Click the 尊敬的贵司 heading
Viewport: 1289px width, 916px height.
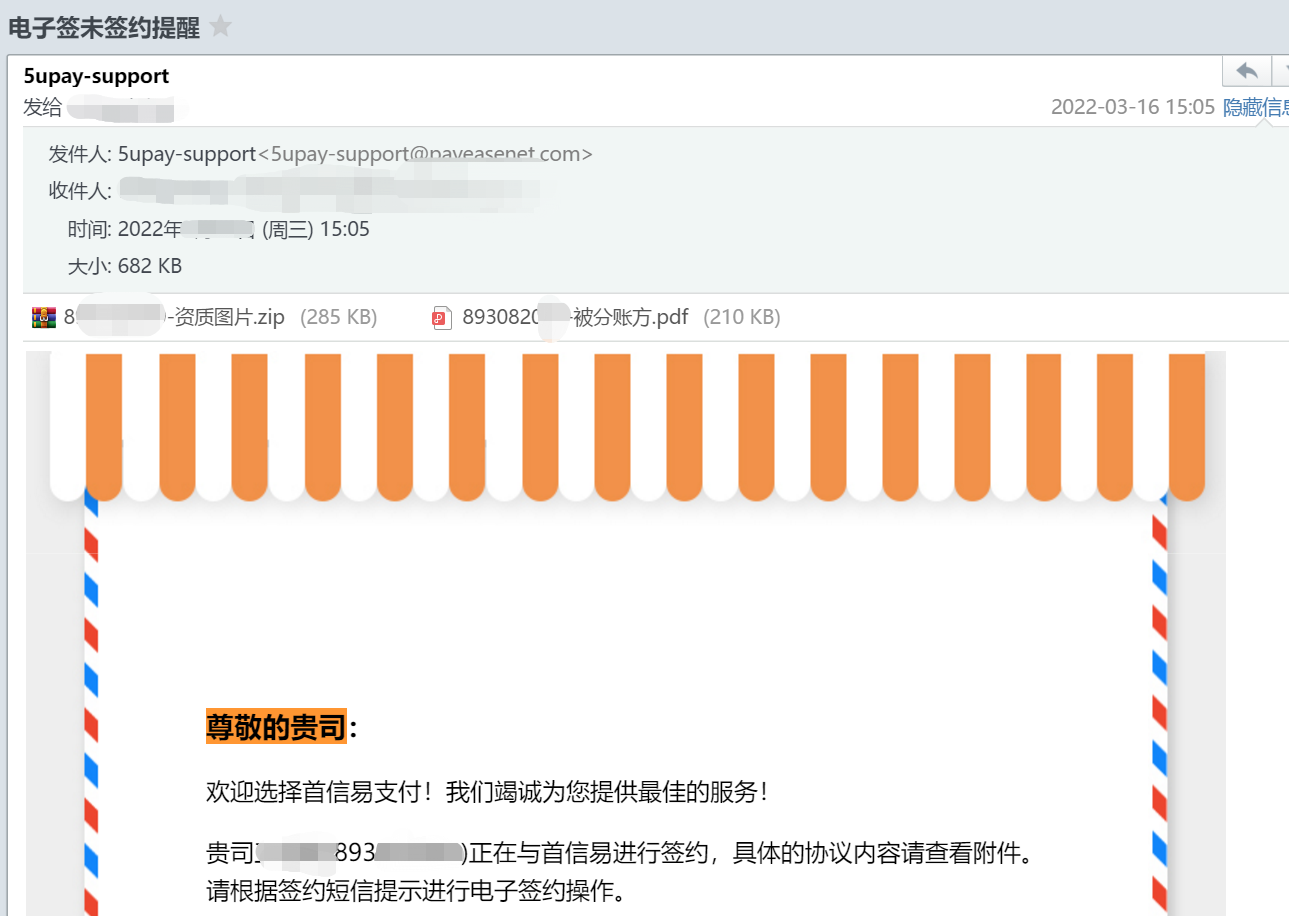(276, 727)
